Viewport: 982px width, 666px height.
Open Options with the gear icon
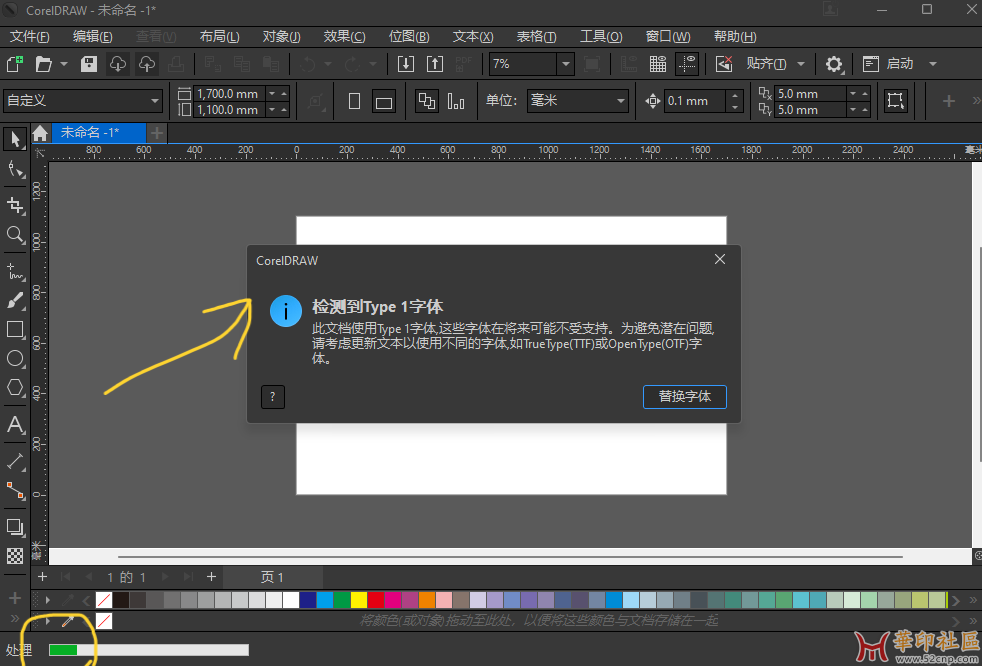tap(834, 64)
